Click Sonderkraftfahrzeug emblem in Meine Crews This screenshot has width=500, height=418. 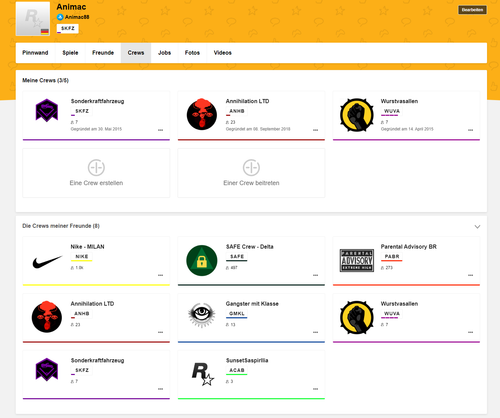(x=47, y=110)
